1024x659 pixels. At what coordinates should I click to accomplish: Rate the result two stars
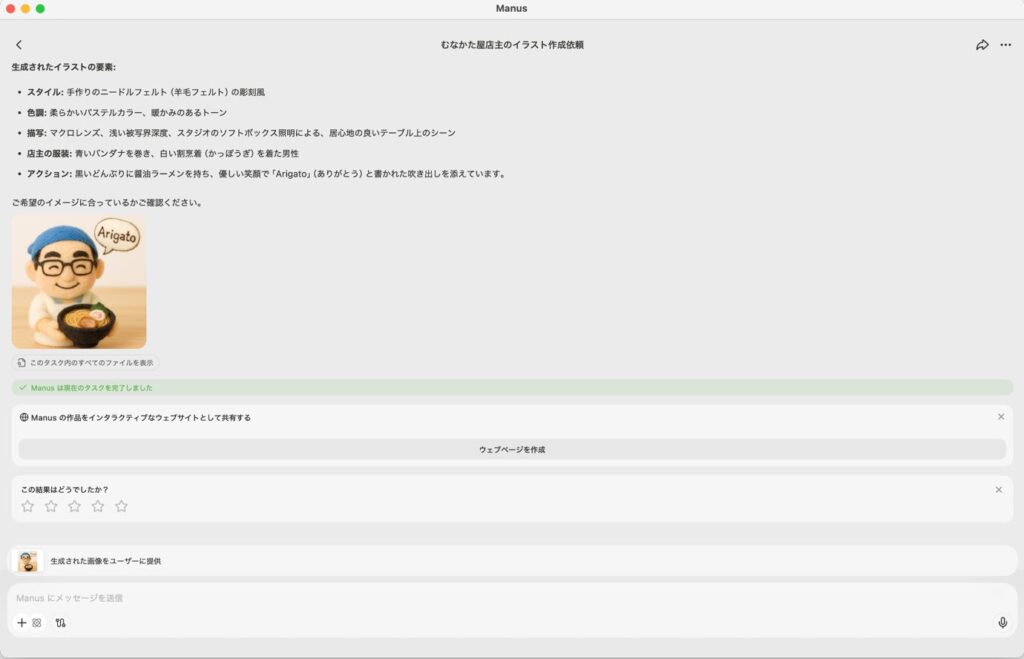pos(51,506)
